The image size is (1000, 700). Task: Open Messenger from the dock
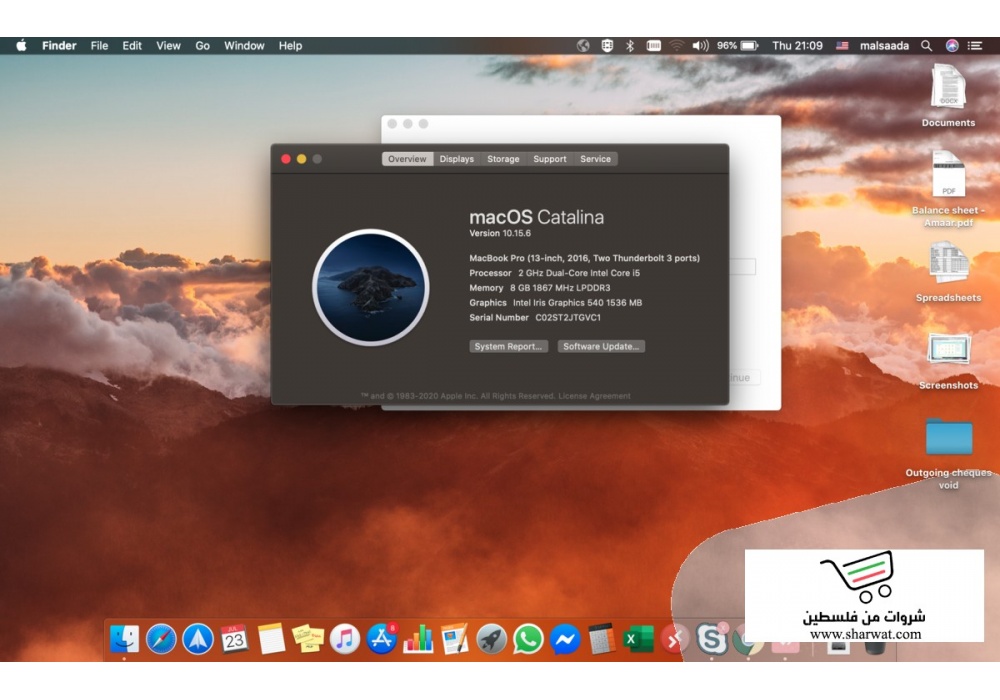pyautogui.click(x=565, y=638)
